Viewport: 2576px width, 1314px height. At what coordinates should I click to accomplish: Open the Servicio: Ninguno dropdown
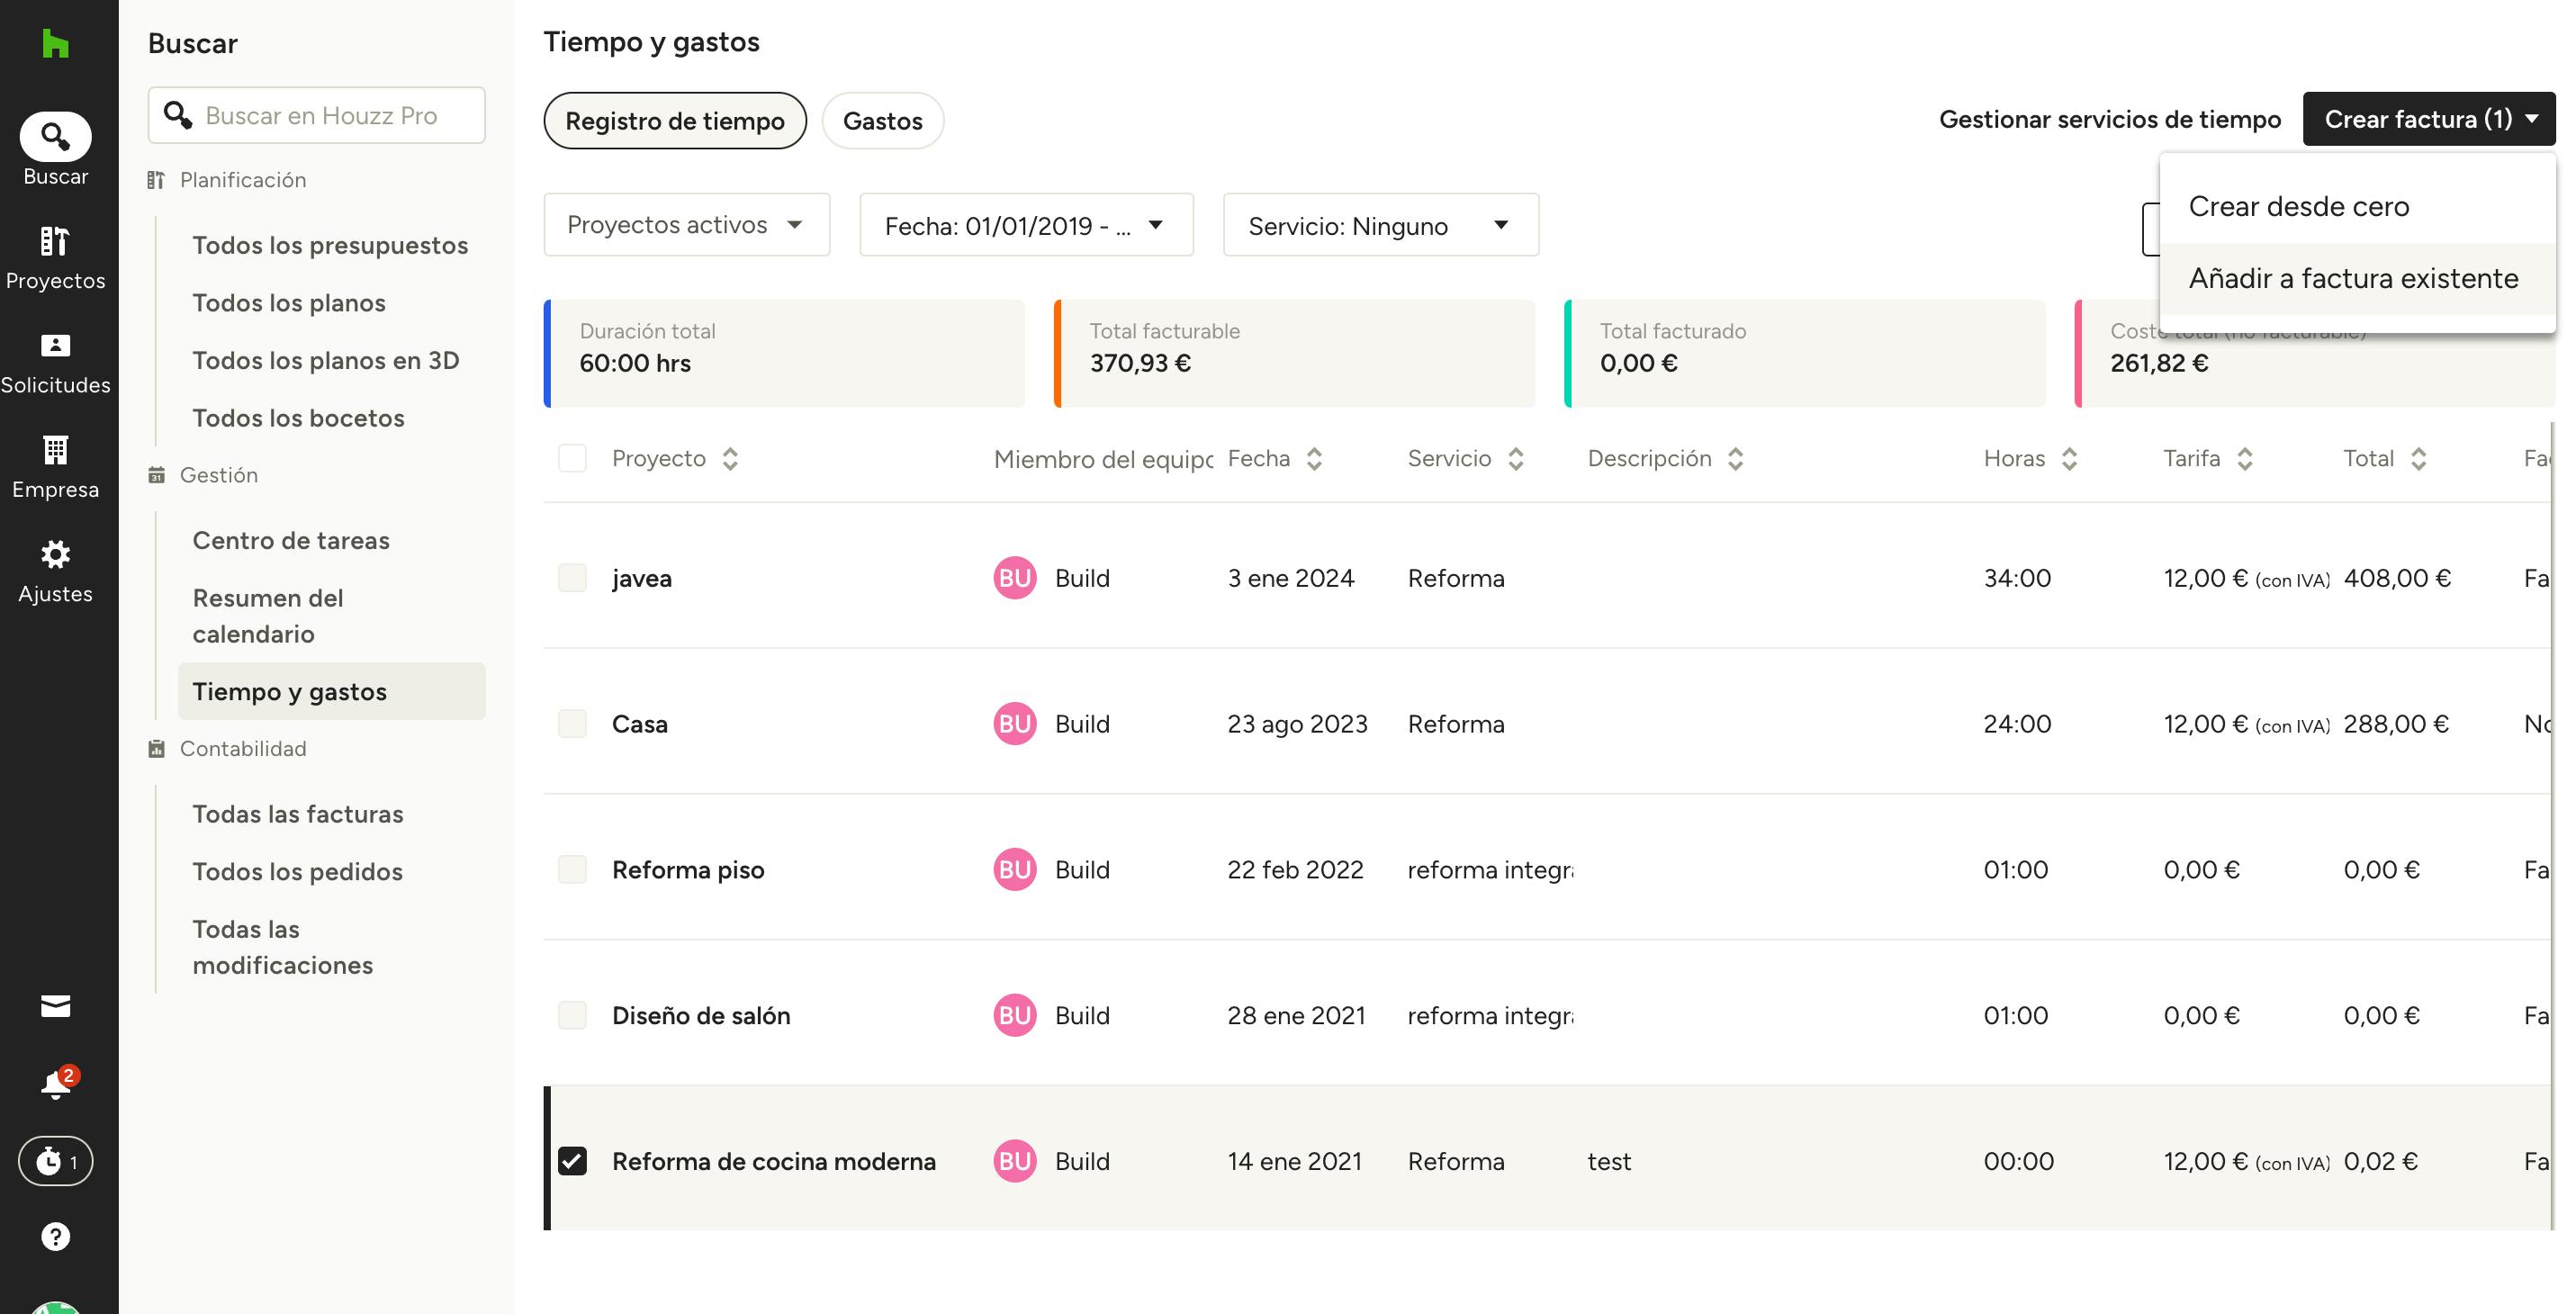tap(1379, 225)
